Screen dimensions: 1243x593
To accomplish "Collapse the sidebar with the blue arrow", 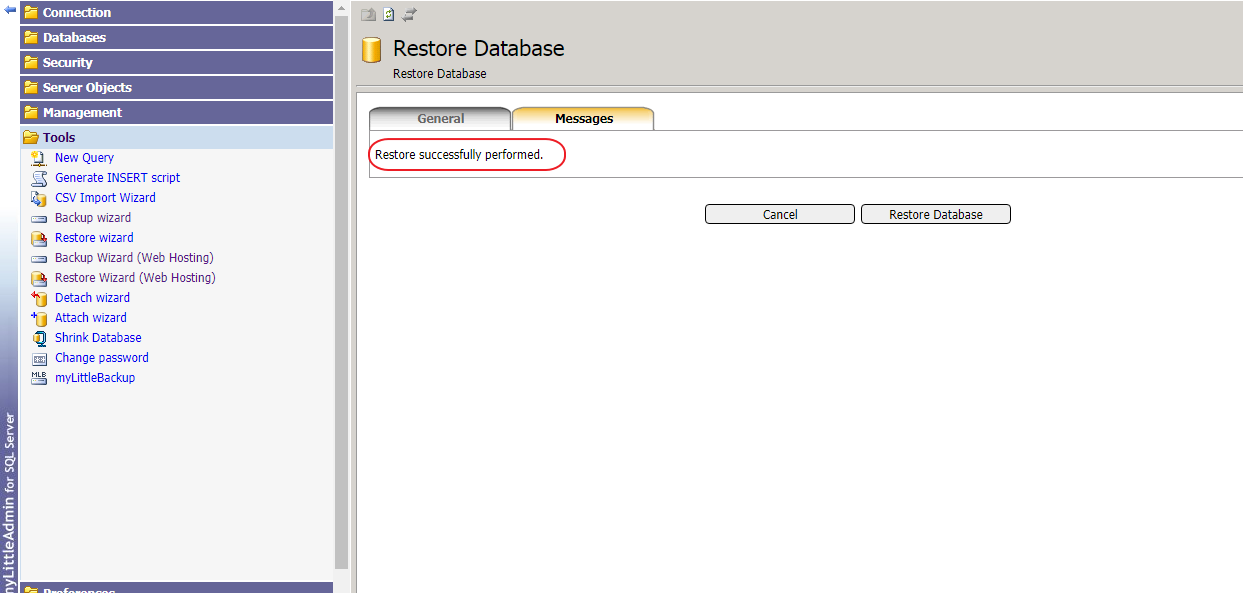I will (x=10, y=10).
